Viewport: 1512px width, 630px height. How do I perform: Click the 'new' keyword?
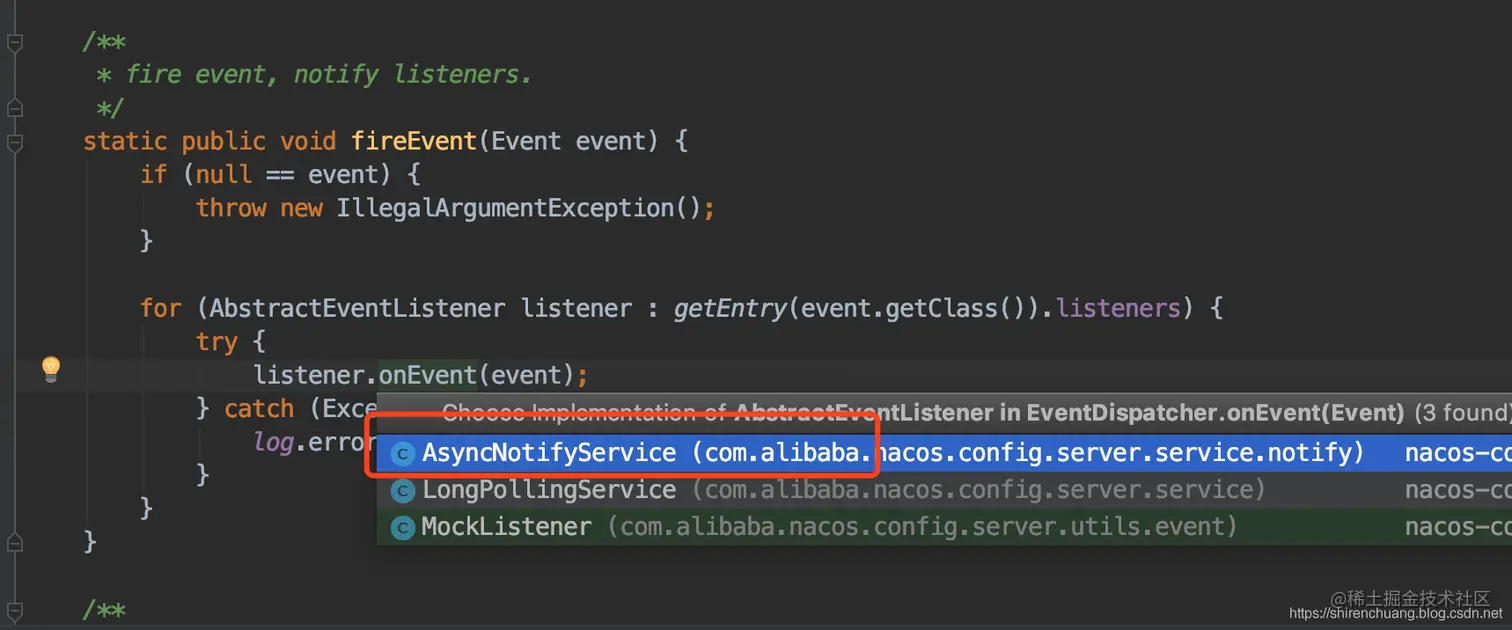coord(301,208)
